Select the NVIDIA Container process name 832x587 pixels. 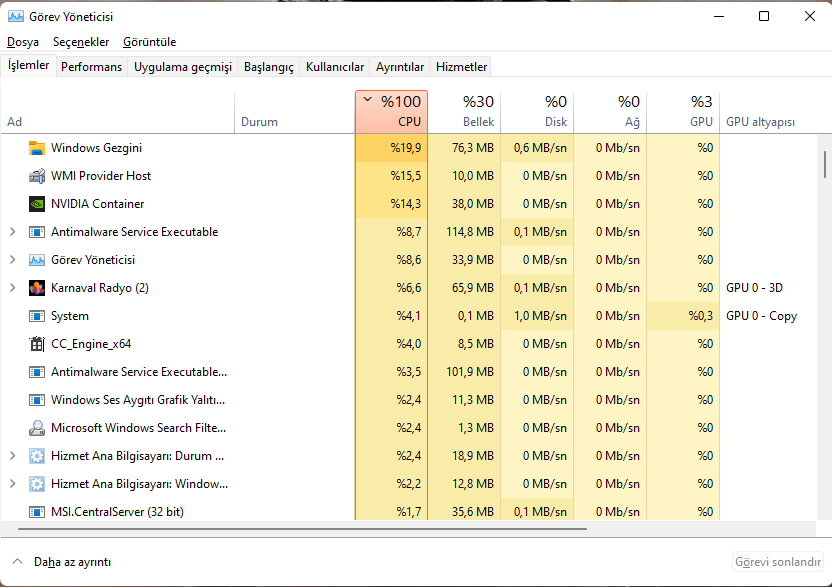98,204
